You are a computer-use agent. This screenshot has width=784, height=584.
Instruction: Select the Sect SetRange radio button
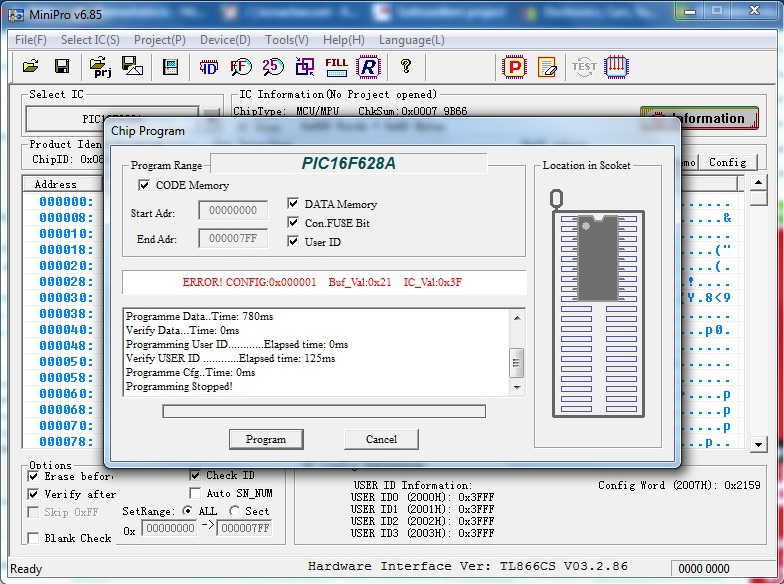point(234,510)
